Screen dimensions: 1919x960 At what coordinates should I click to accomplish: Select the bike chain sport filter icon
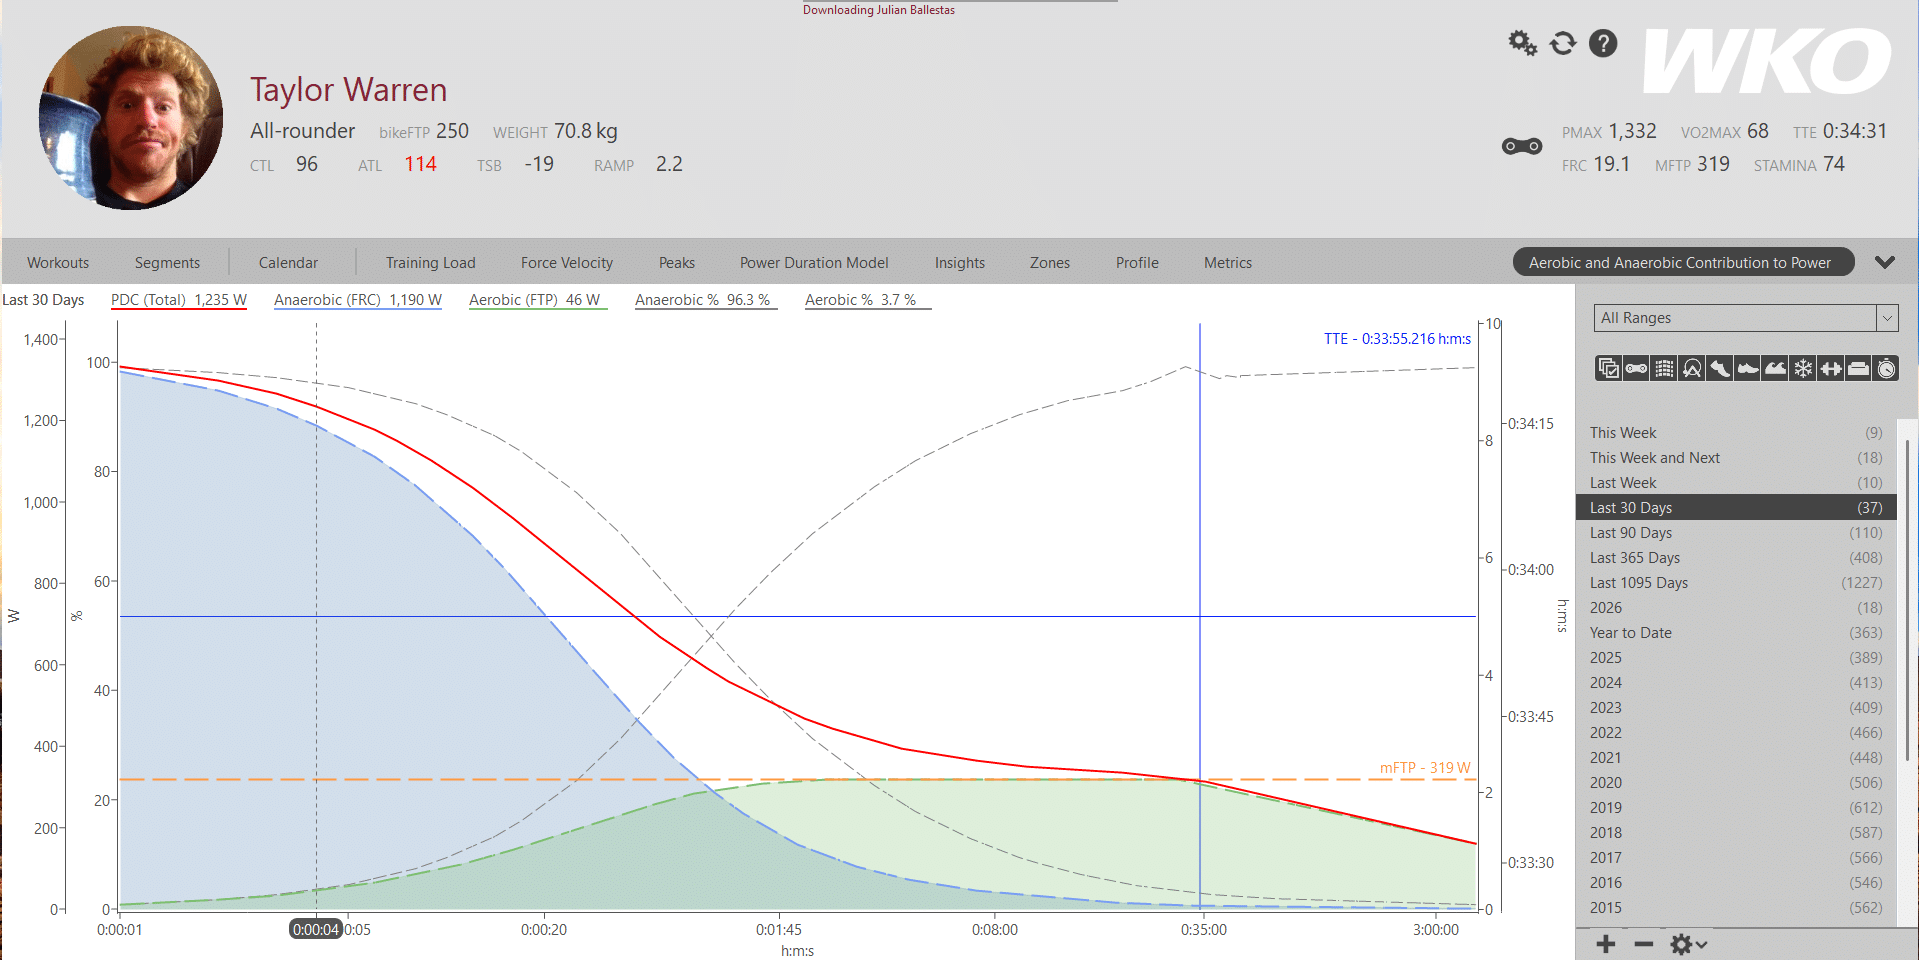pyautogui.click(x=1636, y=369)
